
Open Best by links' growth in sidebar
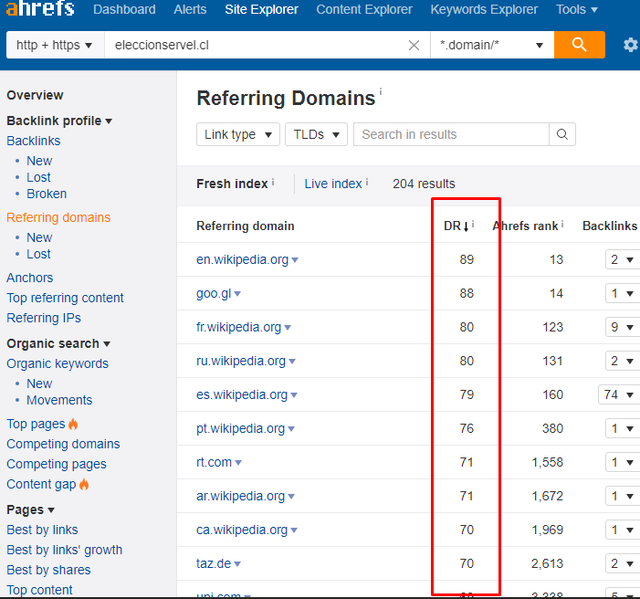(64, 550)
